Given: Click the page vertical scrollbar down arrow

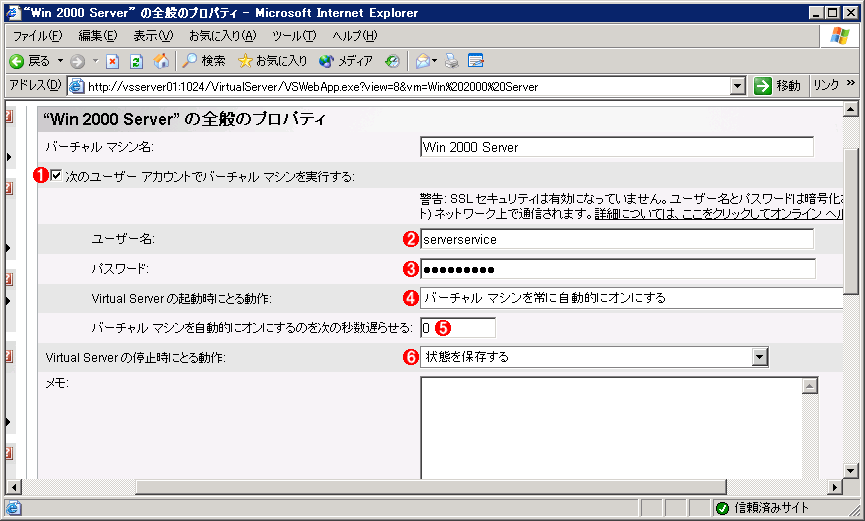Looking at the screenshot, I should click(x=850, y=471).
